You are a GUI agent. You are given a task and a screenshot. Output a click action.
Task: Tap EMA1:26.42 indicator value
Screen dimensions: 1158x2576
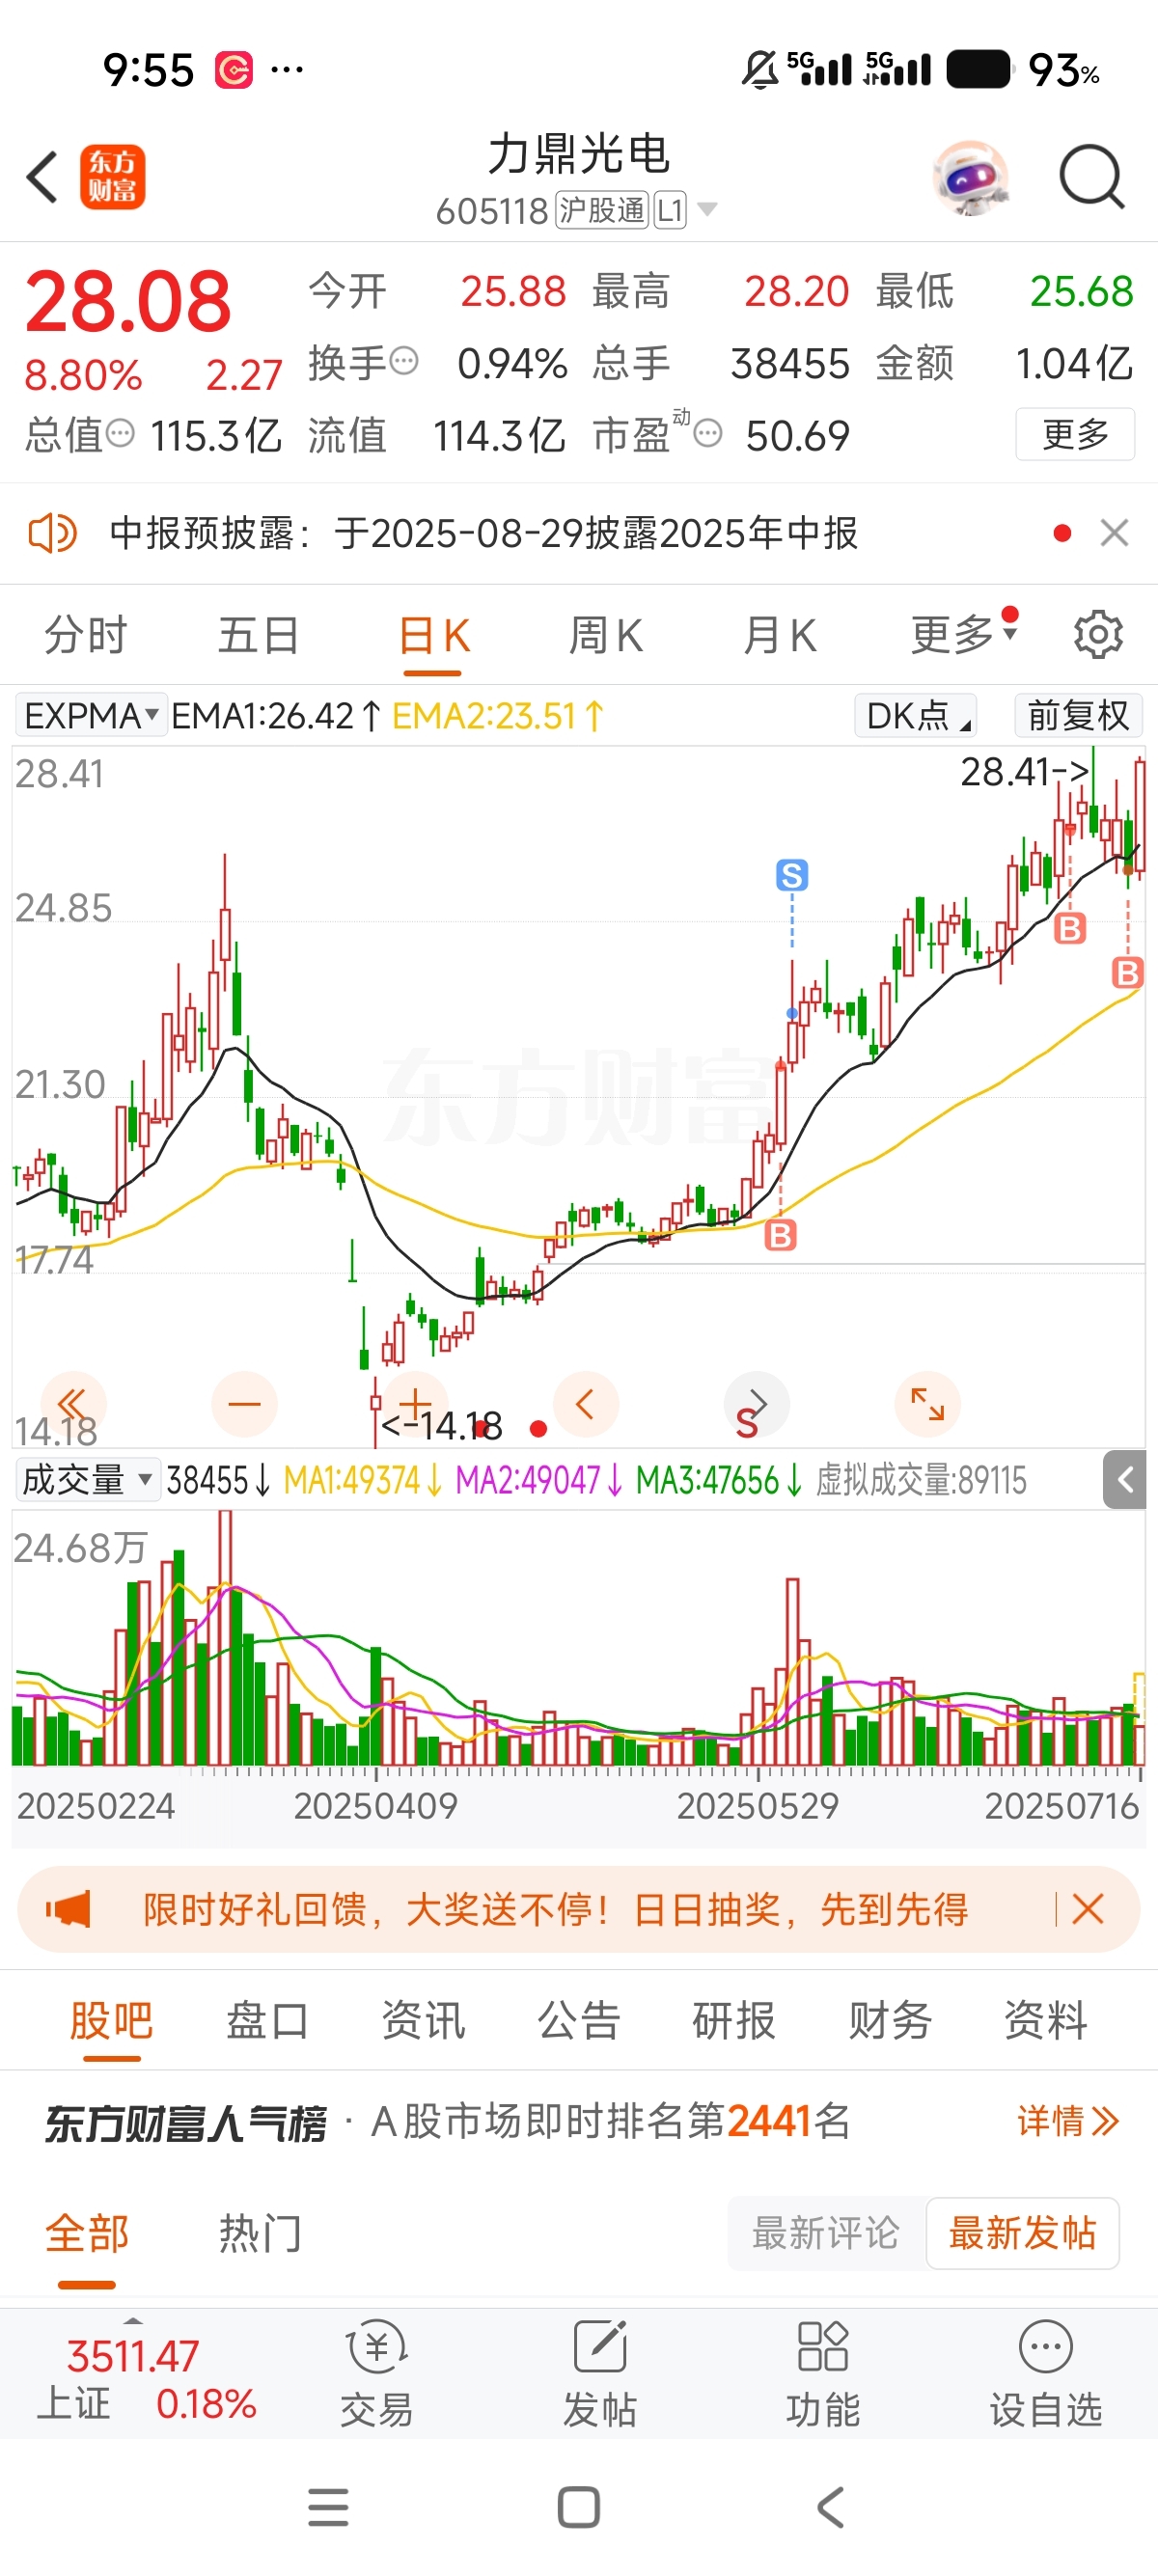276,716
